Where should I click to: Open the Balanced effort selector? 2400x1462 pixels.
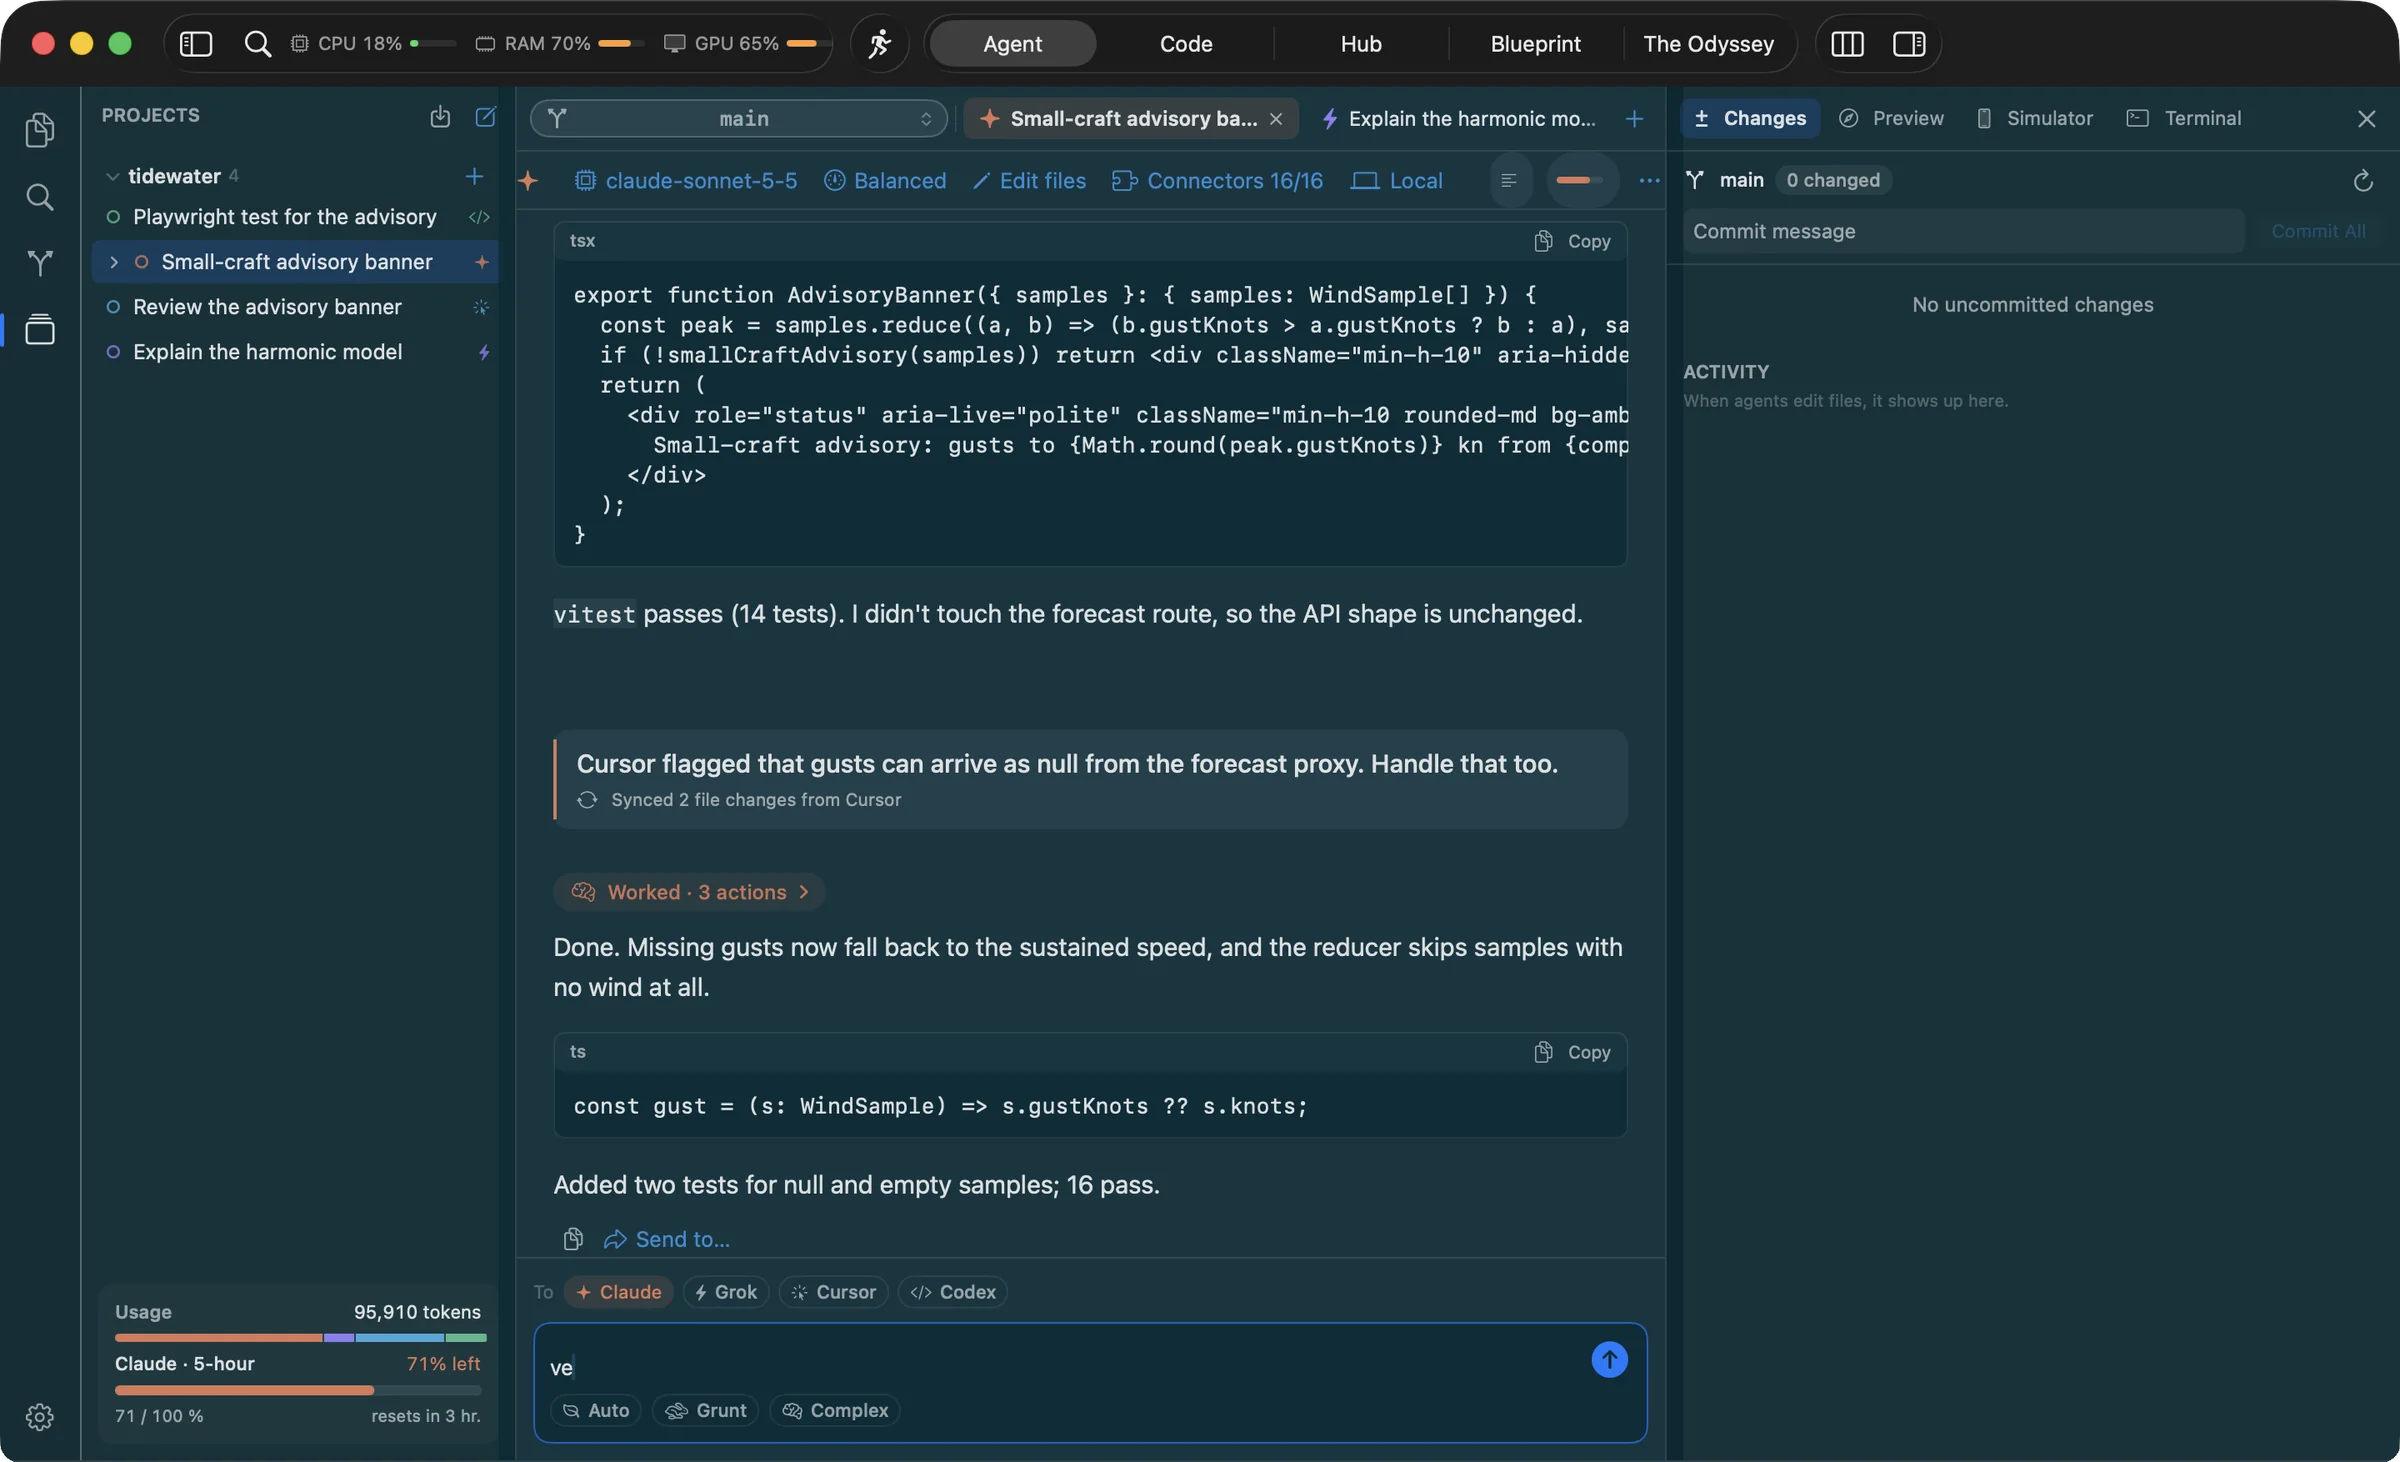coord(885,180)
